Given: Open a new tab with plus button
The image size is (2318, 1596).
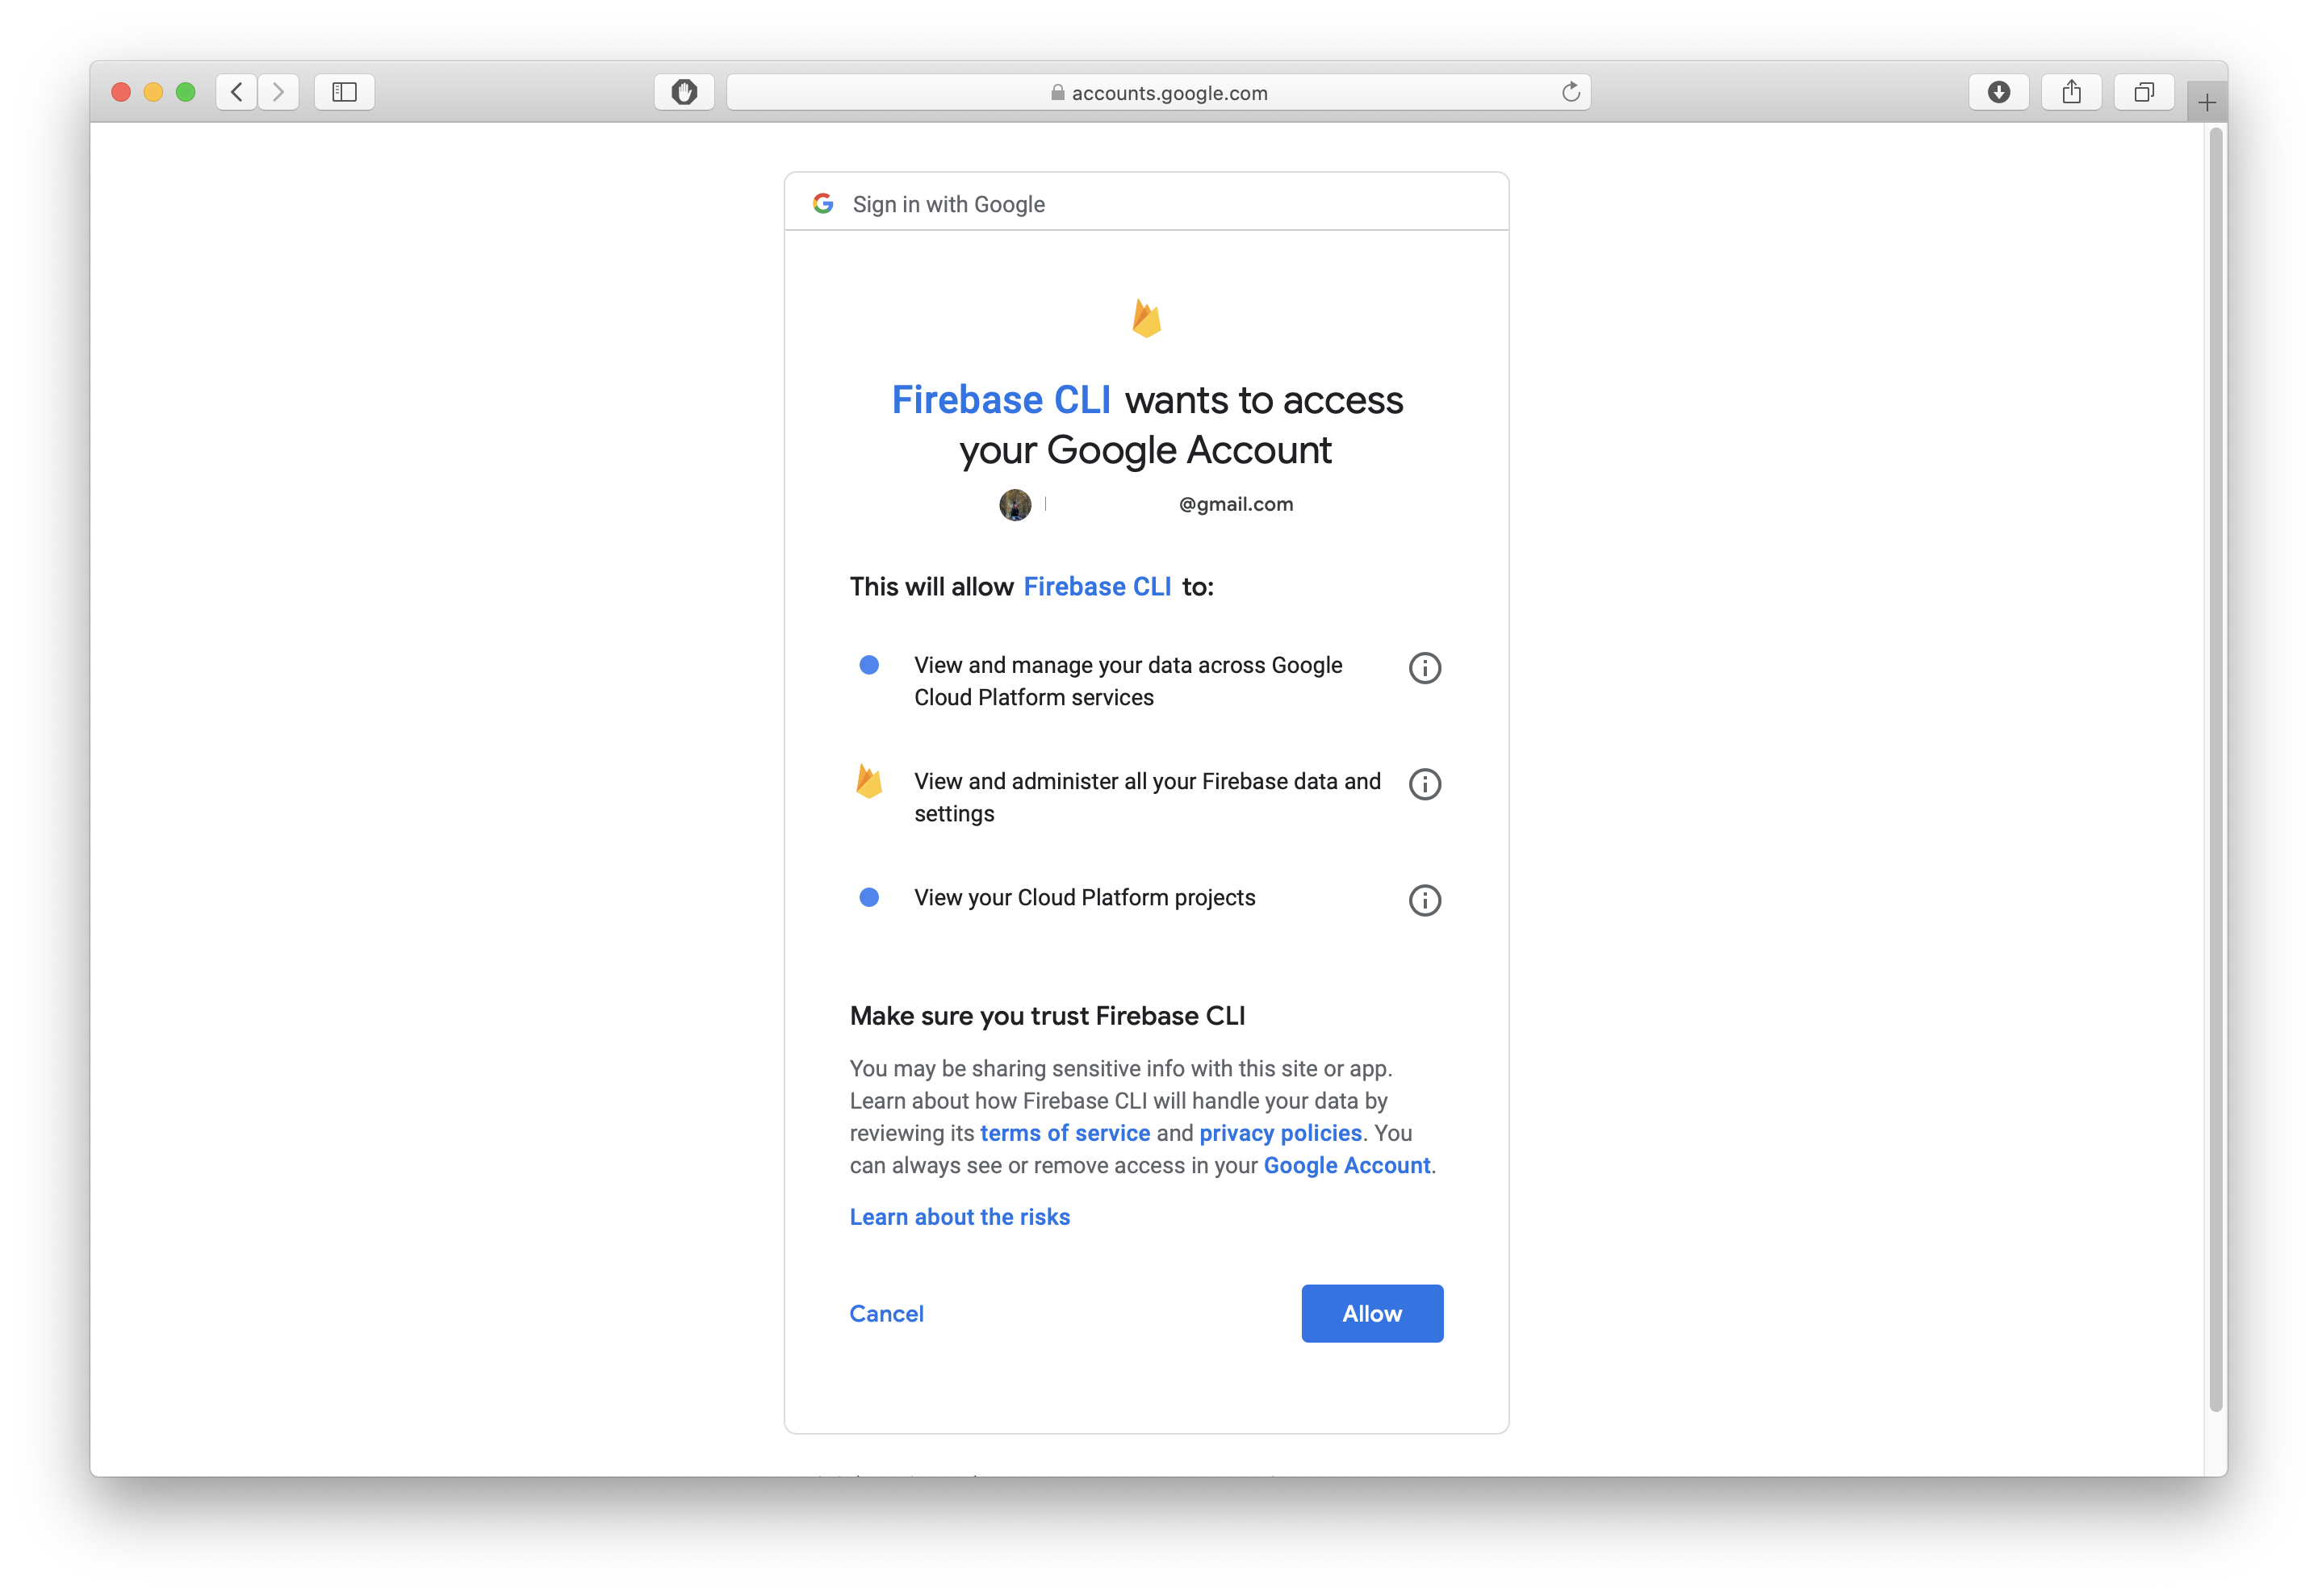Looking at the screenshot, I should 2206,102.
